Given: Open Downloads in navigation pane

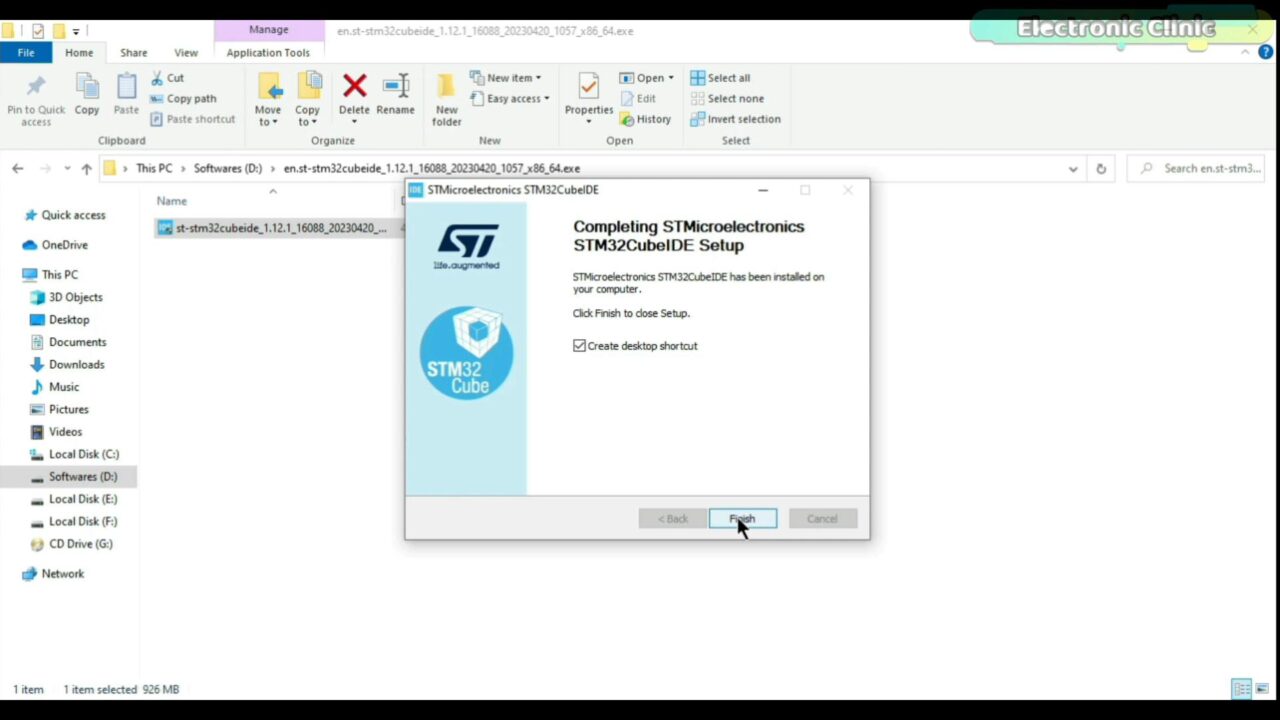Looking at the screenshot, I should (76, 365).
